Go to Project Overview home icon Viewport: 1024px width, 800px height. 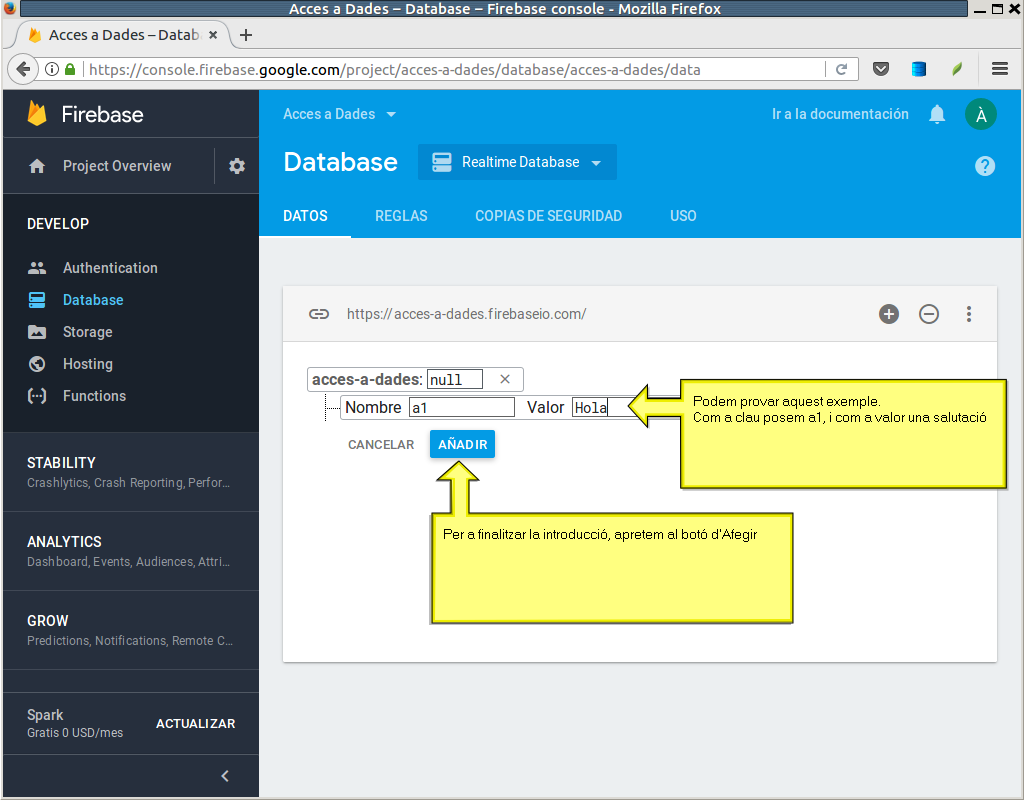pyautogui.click(x=37, y=166)
